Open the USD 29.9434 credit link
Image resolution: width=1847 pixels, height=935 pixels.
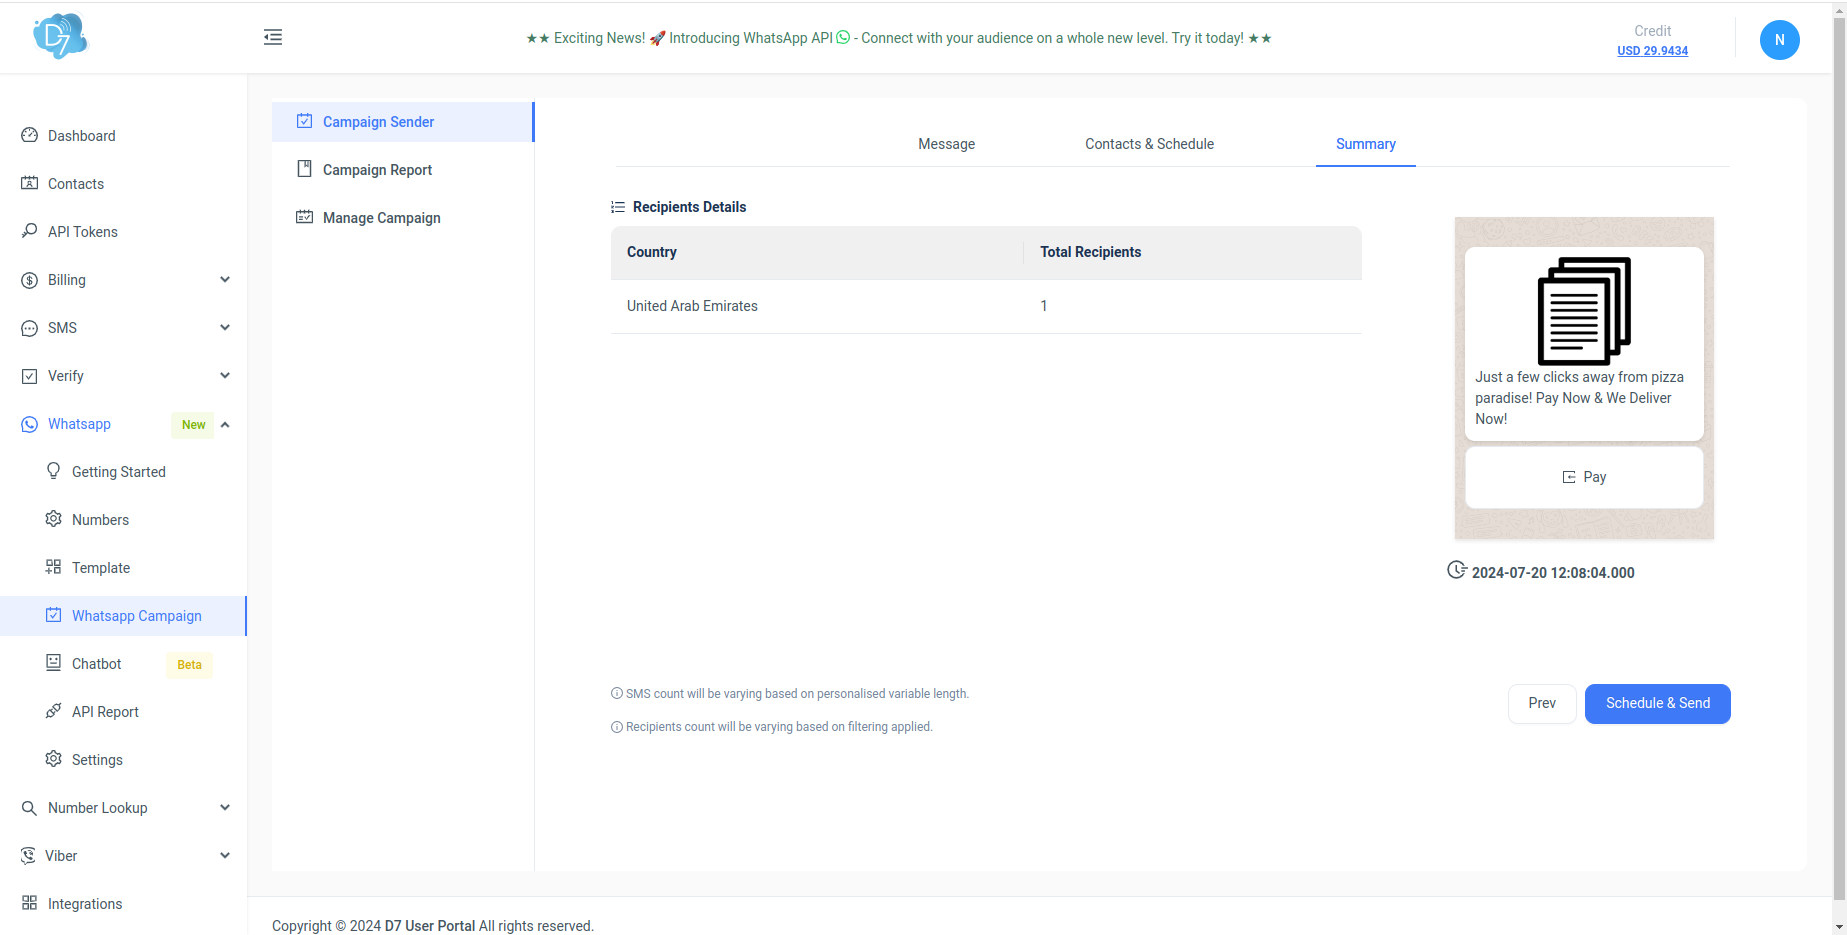[x=1652, y=51]
